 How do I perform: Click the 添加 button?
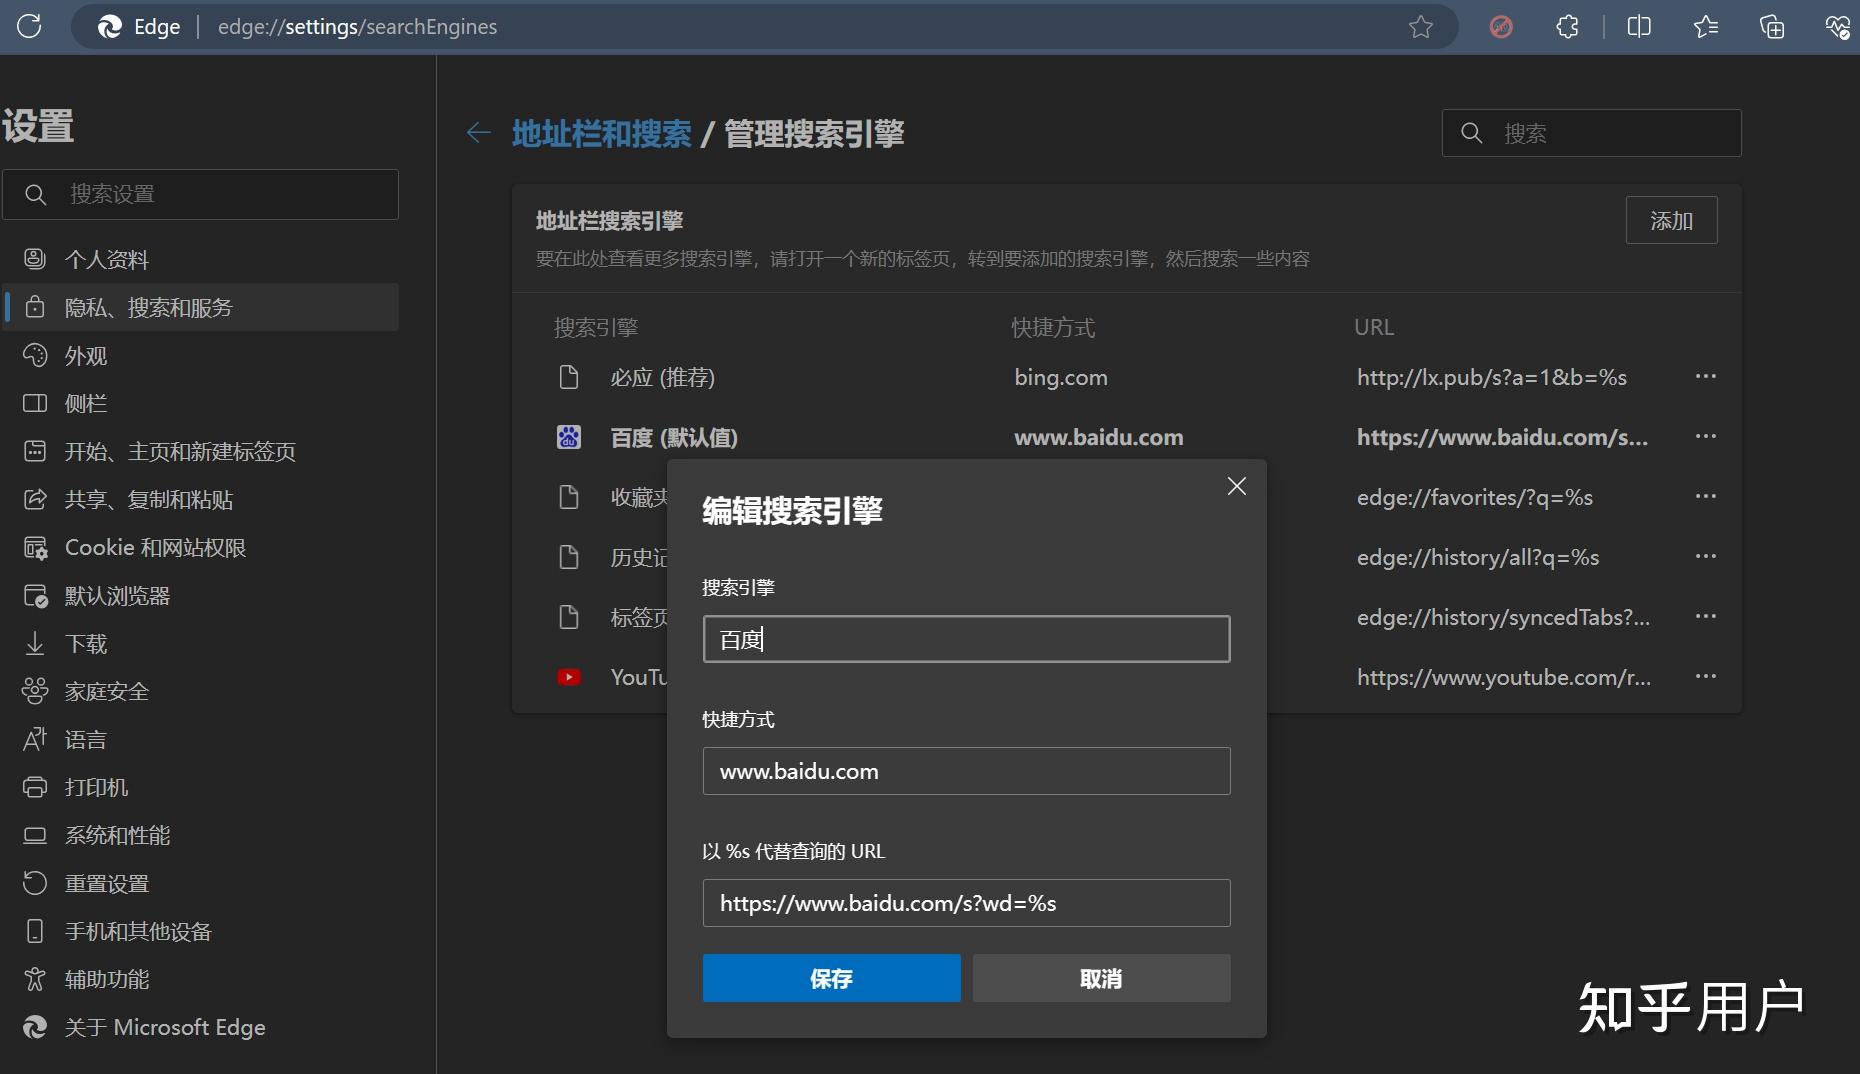pos(1671,220)
